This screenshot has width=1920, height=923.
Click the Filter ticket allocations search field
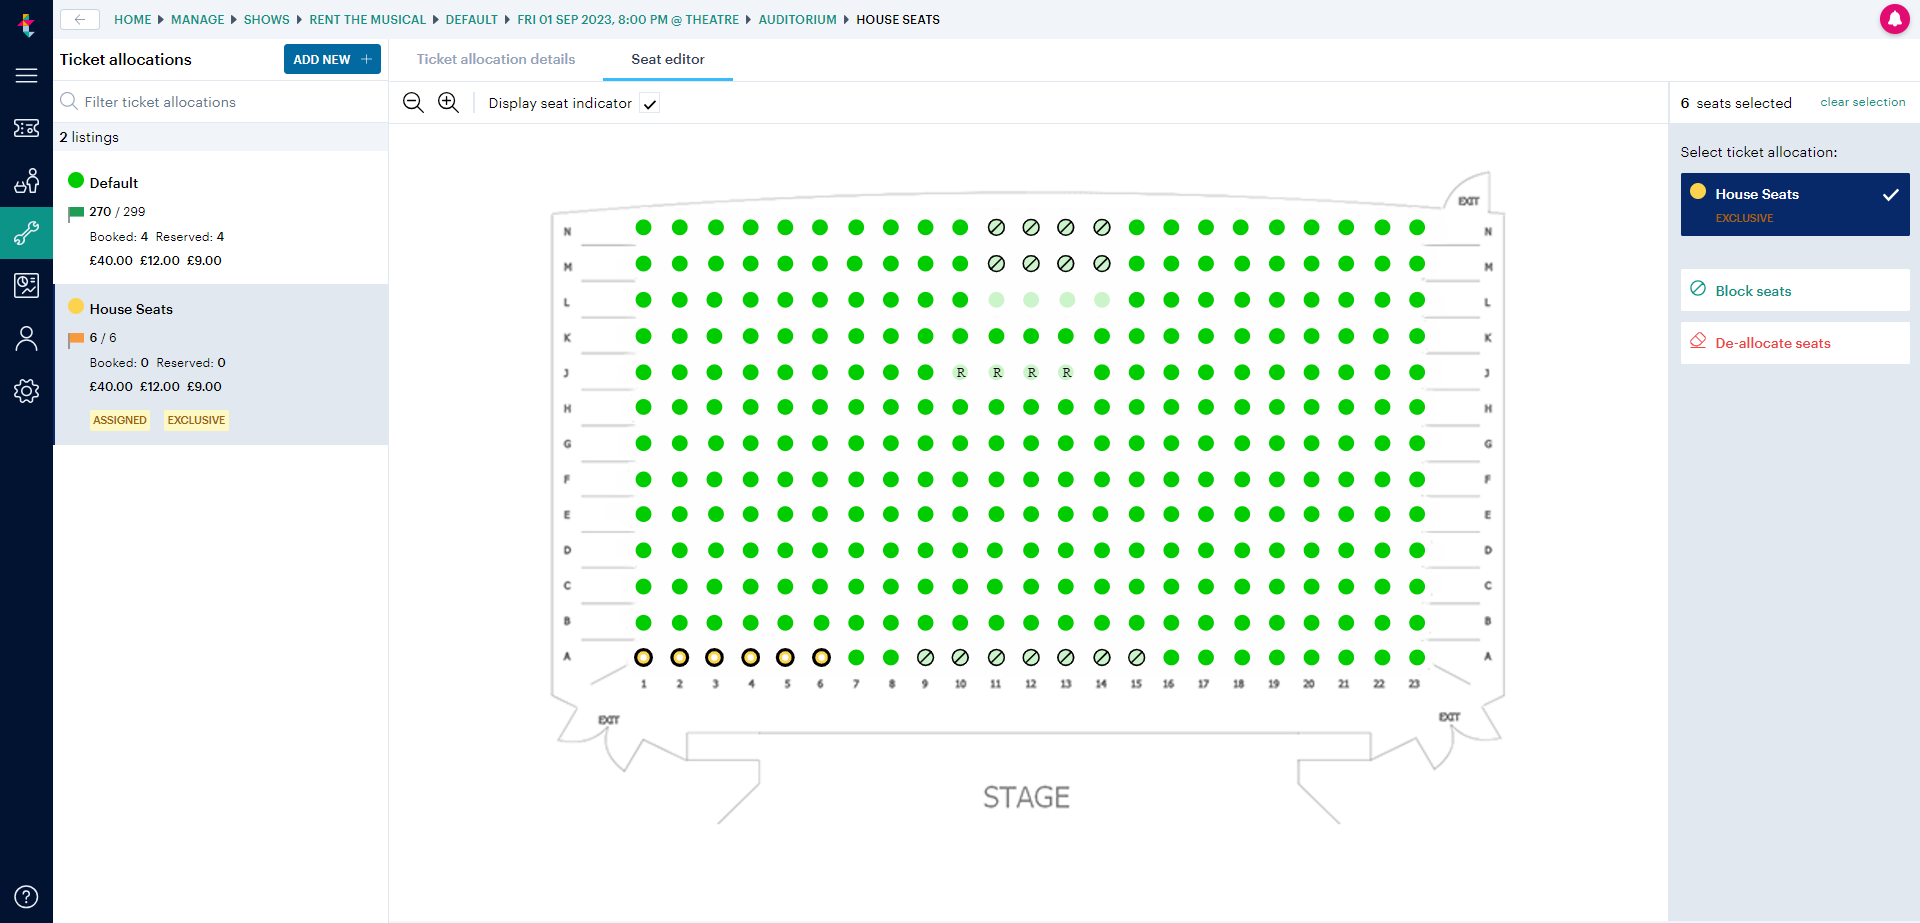point(200,101)
